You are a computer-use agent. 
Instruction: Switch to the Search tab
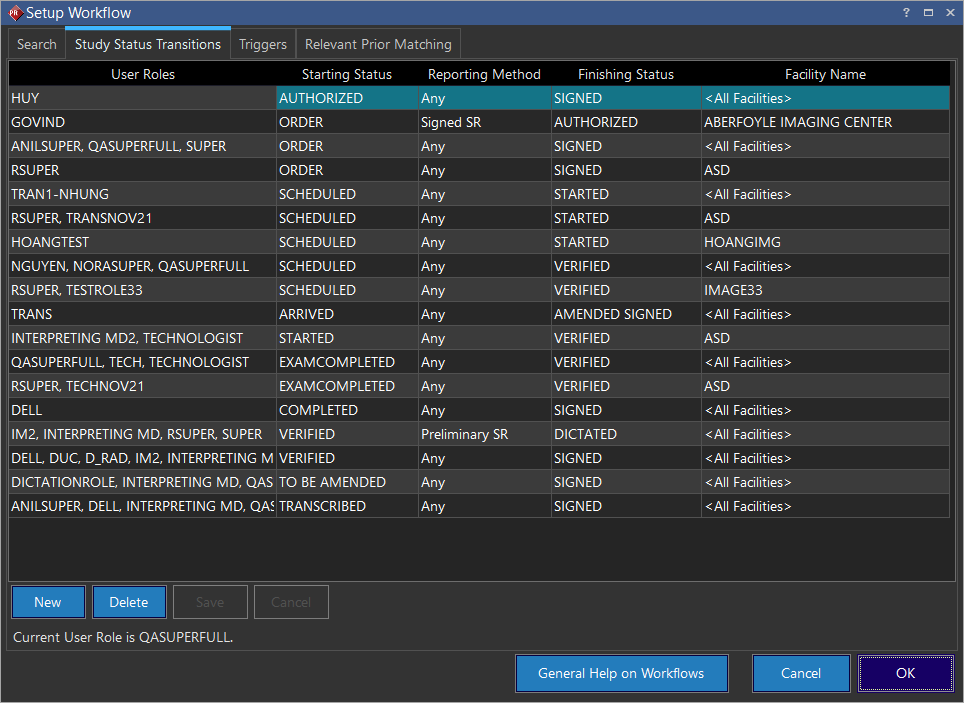(37, 44)
